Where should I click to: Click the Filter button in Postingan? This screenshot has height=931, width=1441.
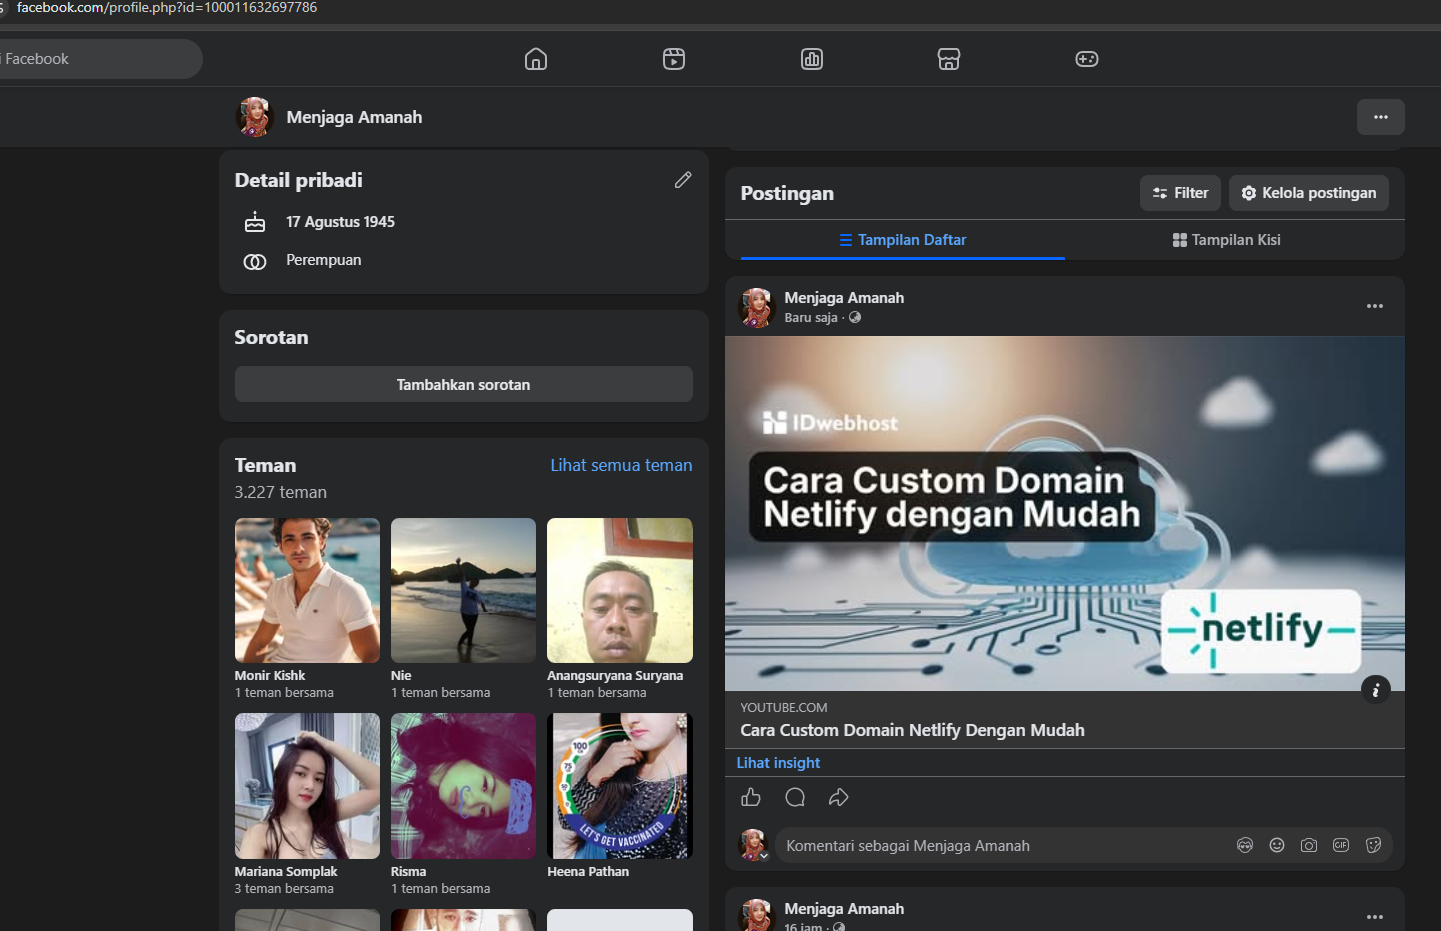pyautogui.click(x=1180, y=193)
